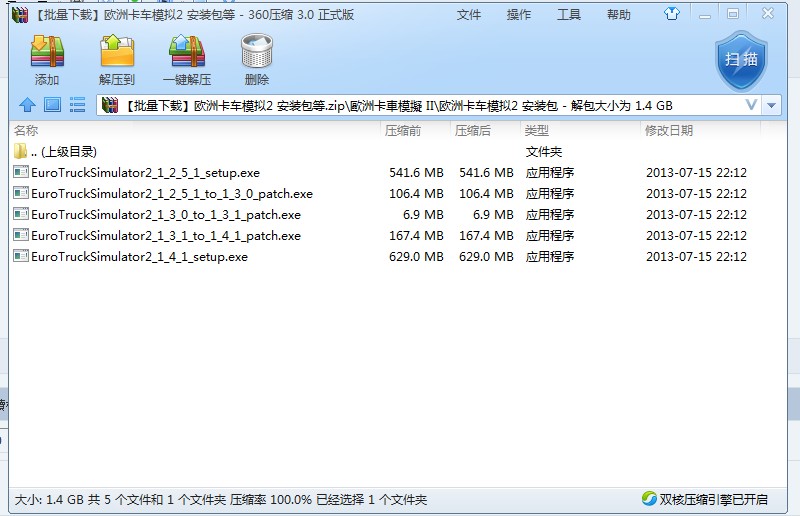
Task: Sort by 名称 column header
Action: 26,131
